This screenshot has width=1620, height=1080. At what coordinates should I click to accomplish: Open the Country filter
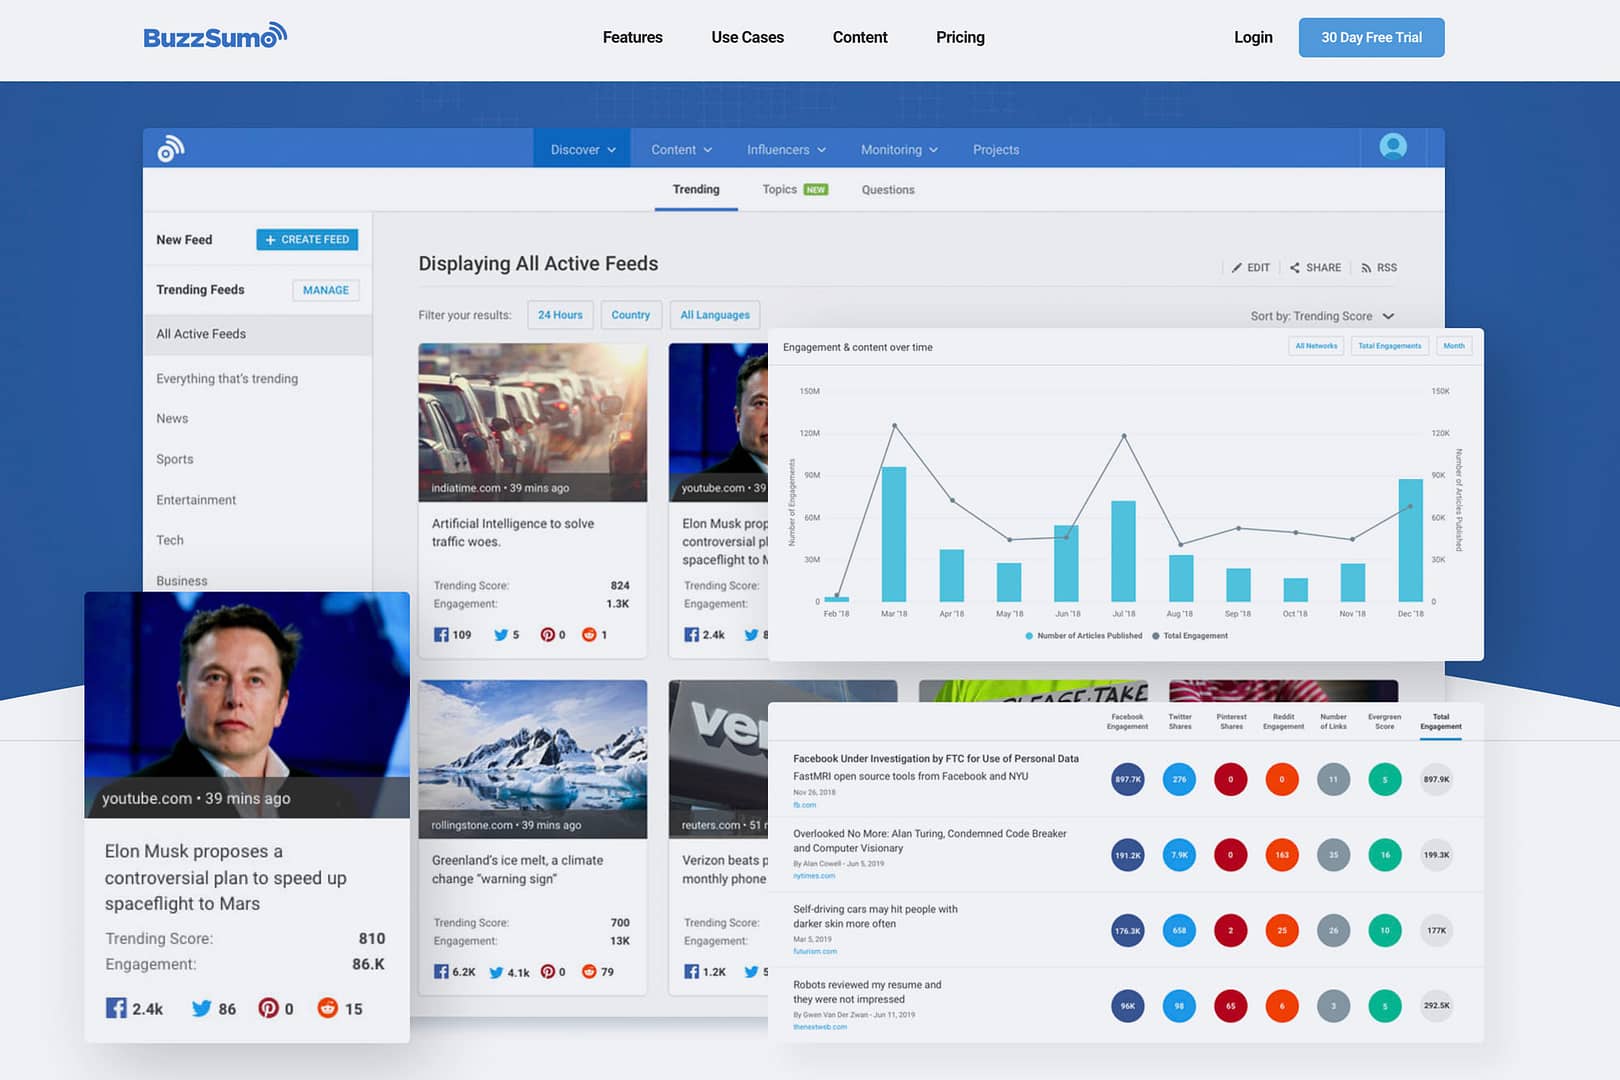pos(630,315)
